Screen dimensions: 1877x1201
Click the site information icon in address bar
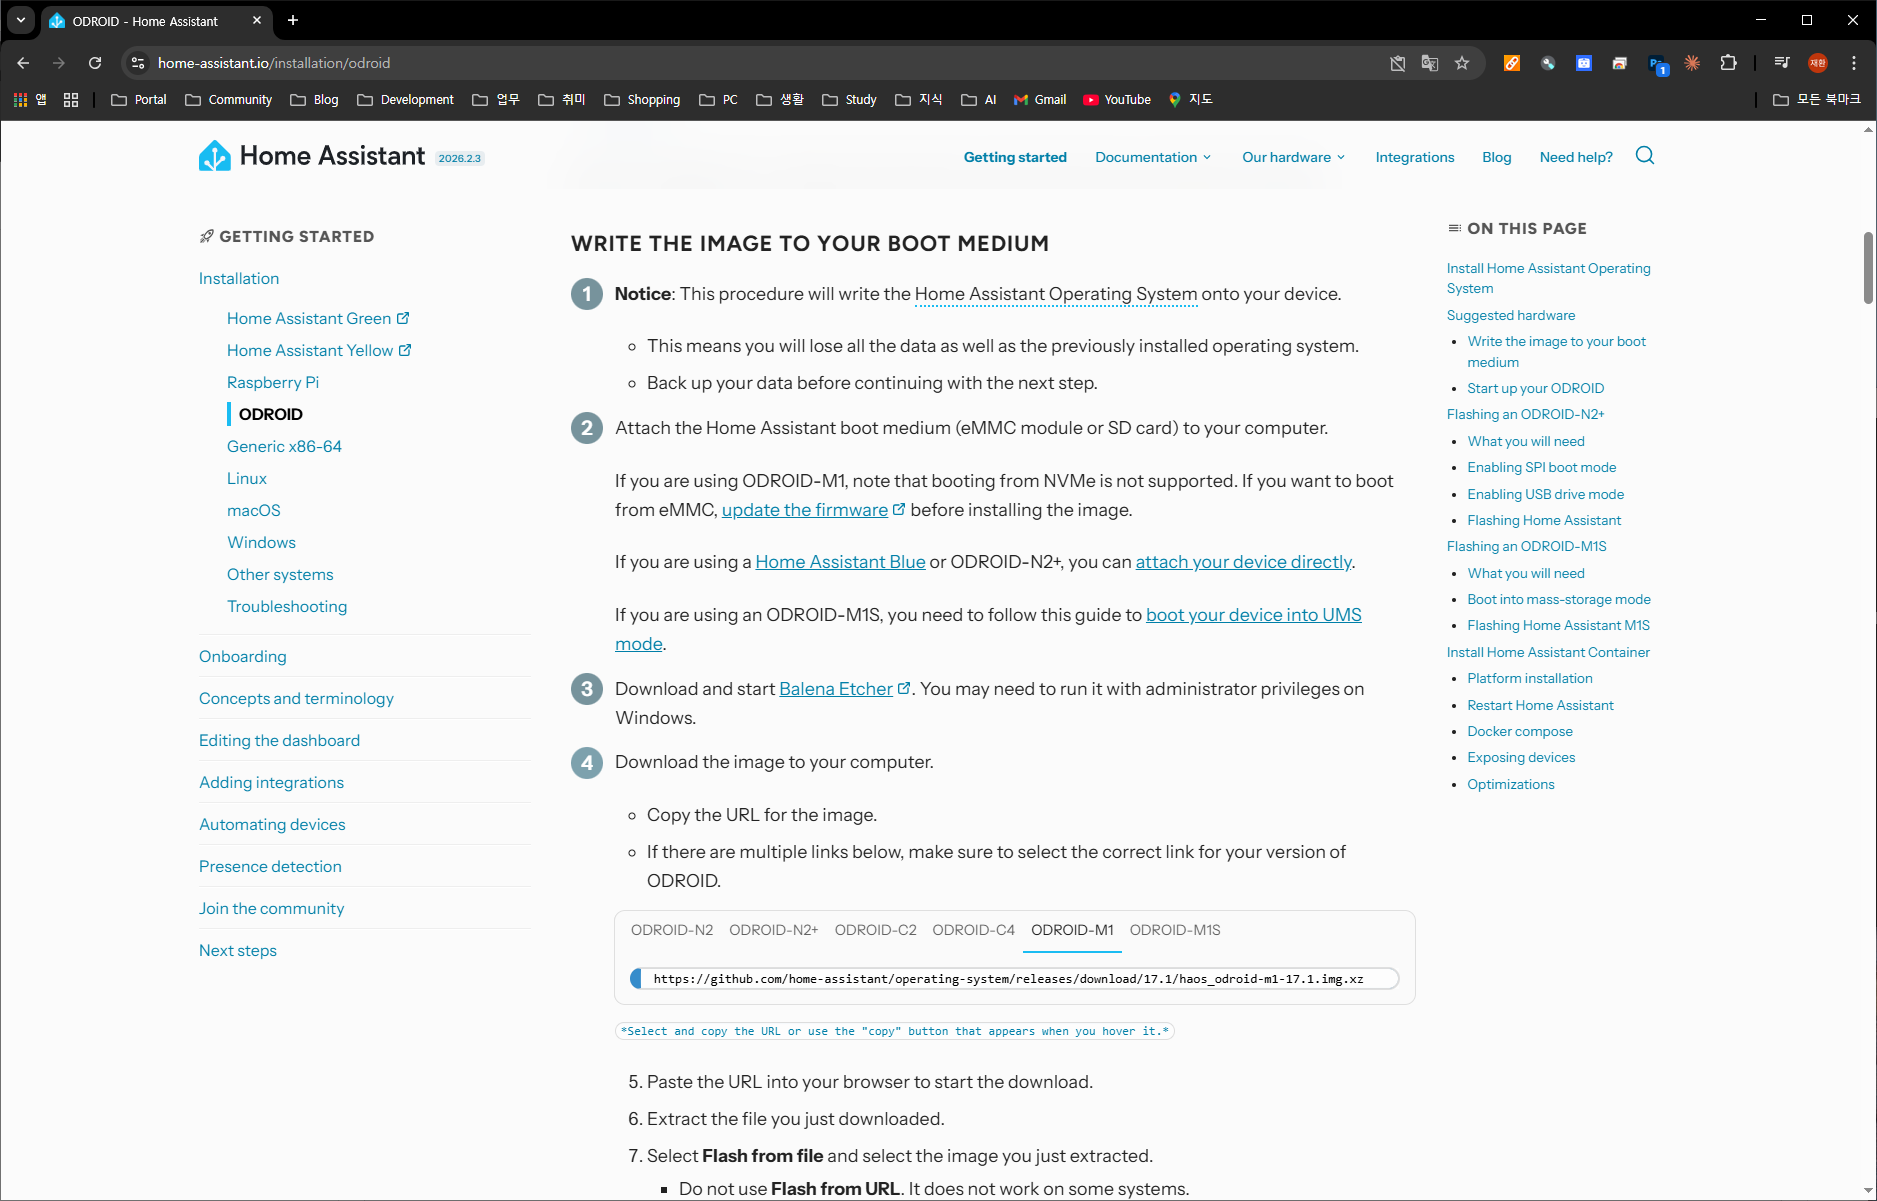[x=138, y=63]
